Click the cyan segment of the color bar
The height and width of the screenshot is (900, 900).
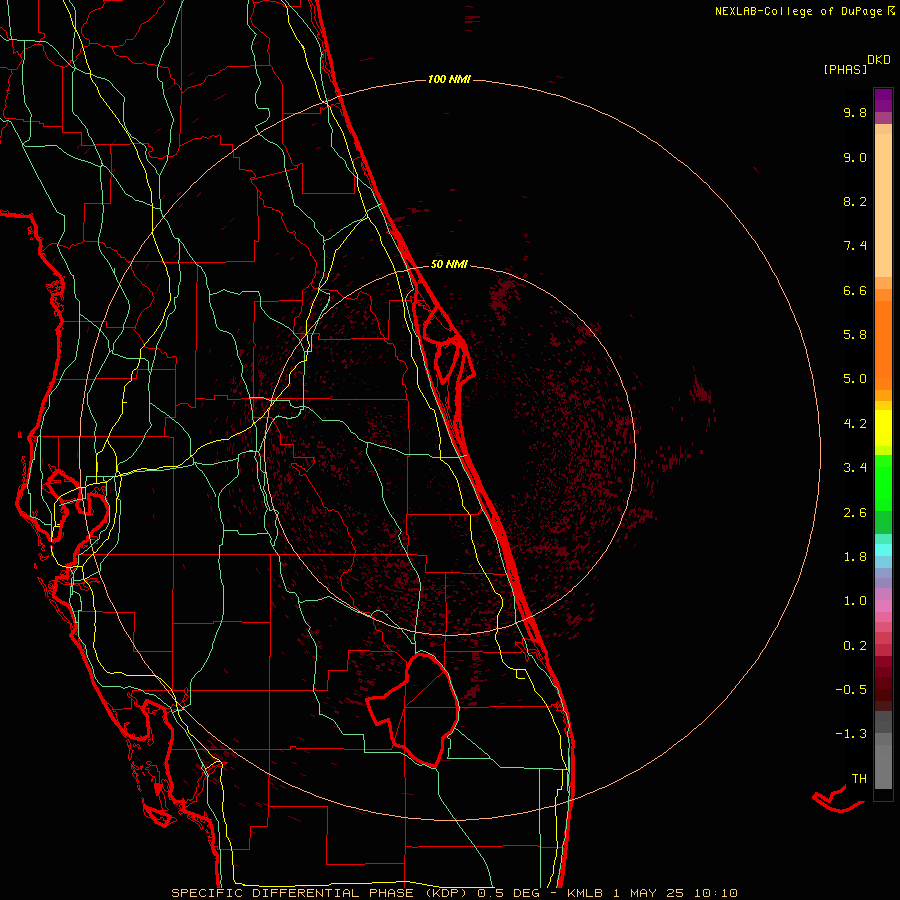coord(883,550)
